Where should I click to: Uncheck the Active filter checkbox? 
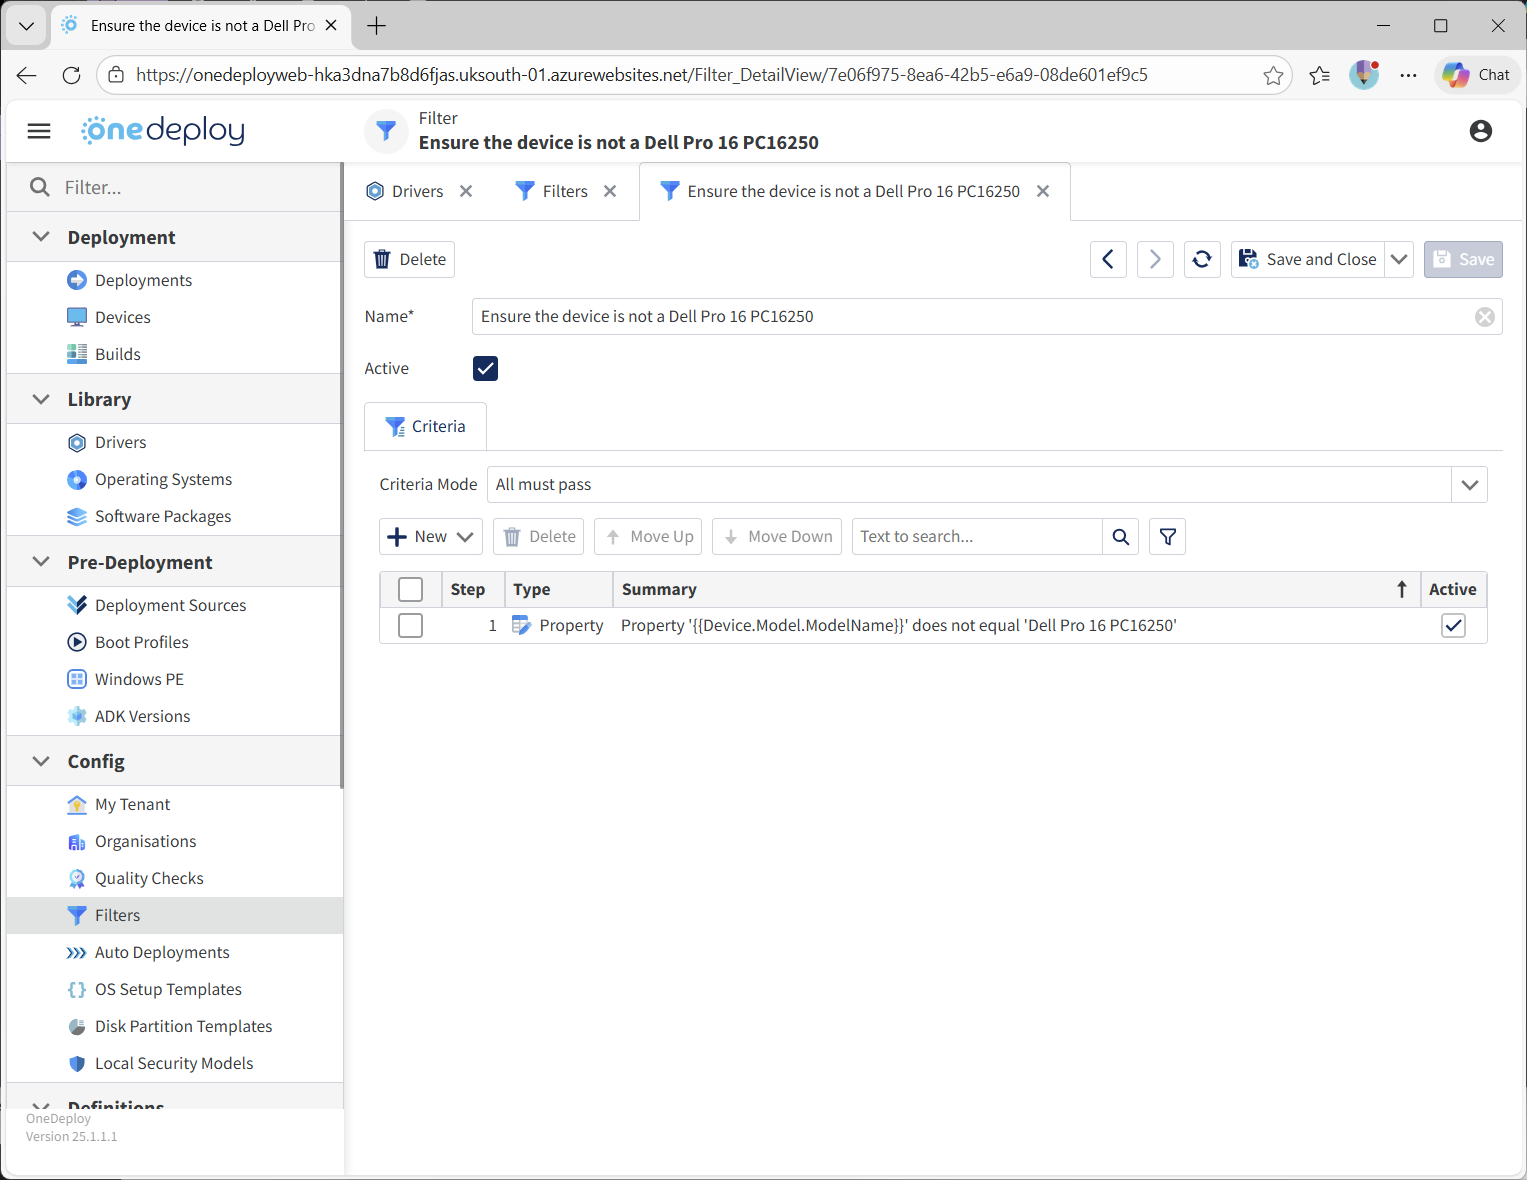click(x=485, y=368)
